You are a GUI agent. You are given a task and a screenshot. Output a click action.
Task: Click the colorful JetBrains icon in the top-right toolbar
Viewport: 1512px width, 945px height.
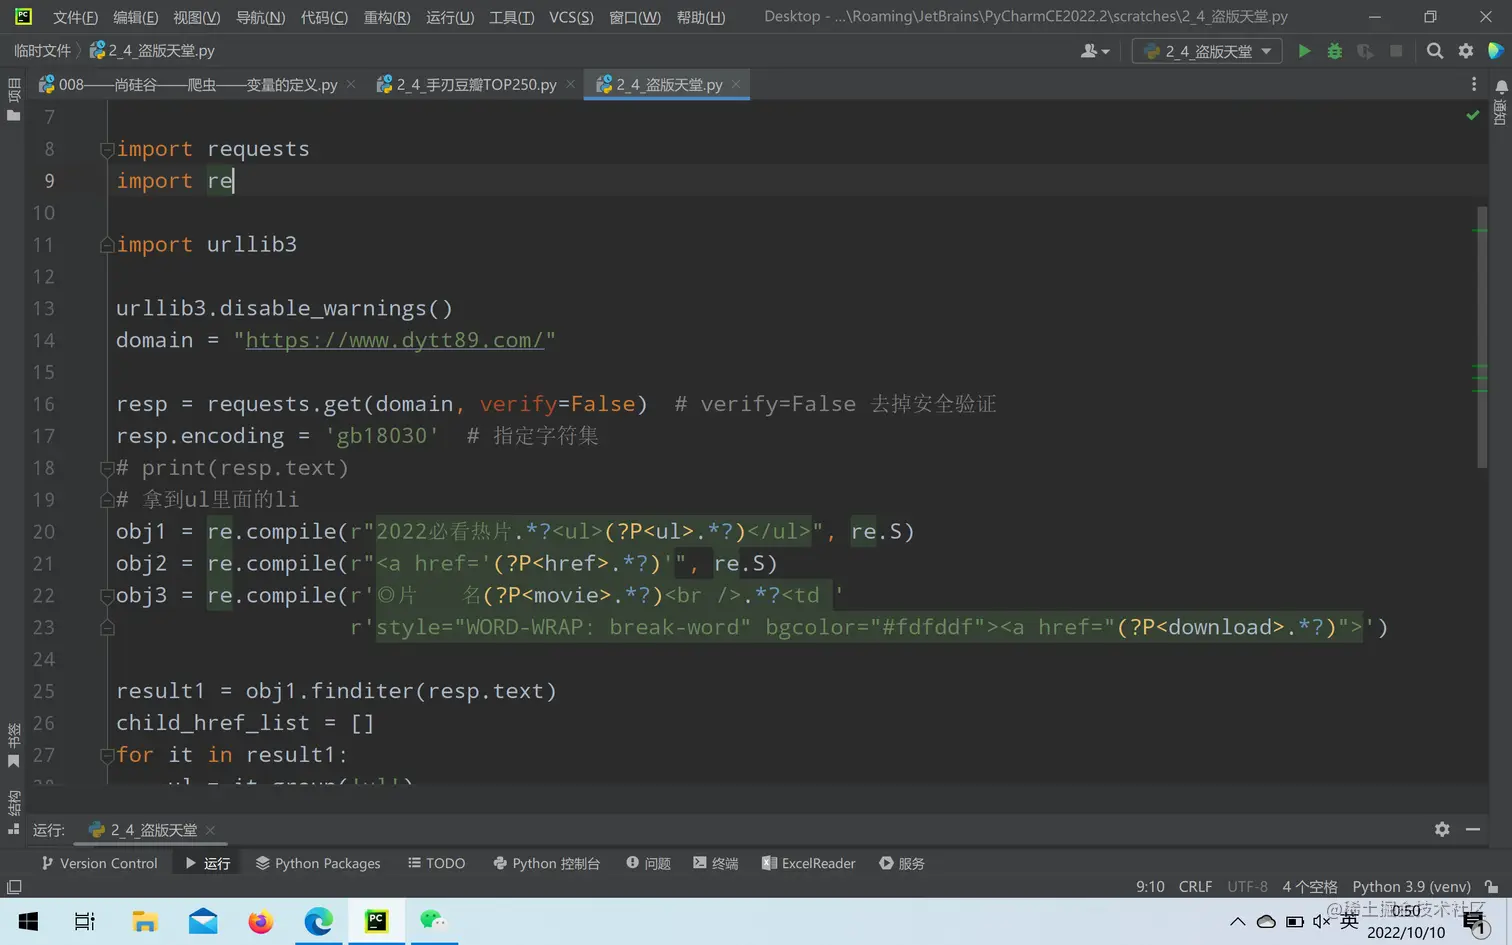[x=1496, y=51]
